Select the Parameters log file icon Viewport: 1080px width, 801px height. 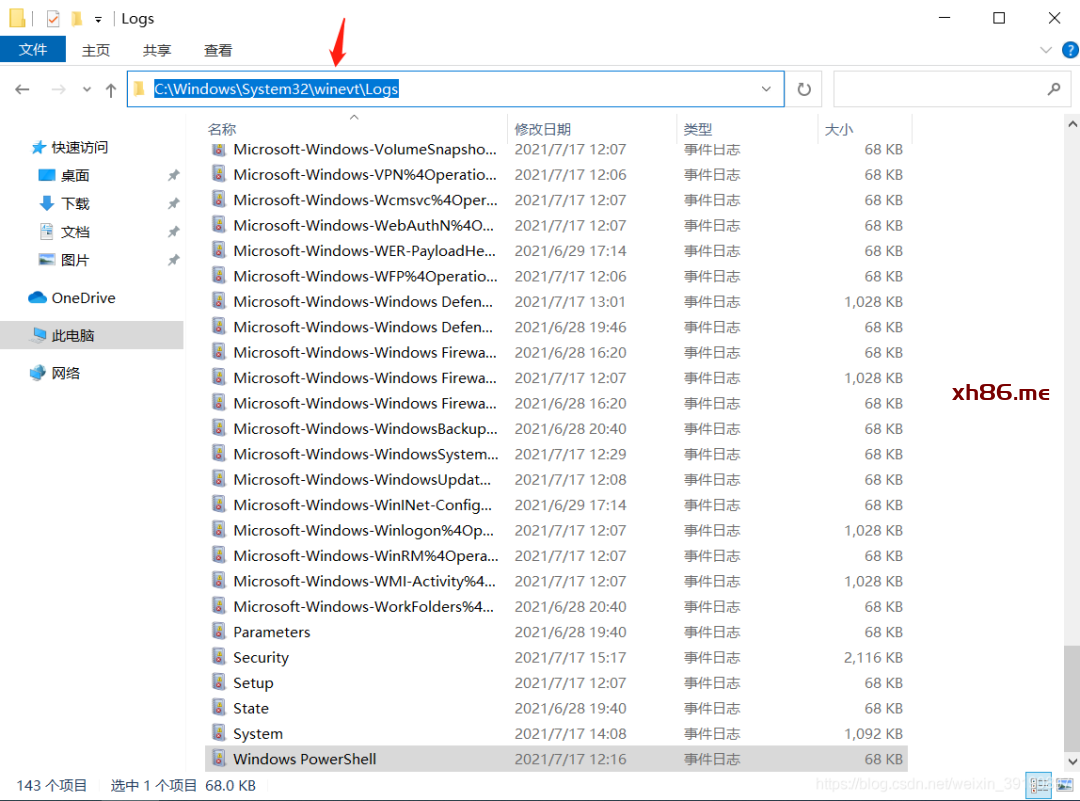(x=218, y=632)
